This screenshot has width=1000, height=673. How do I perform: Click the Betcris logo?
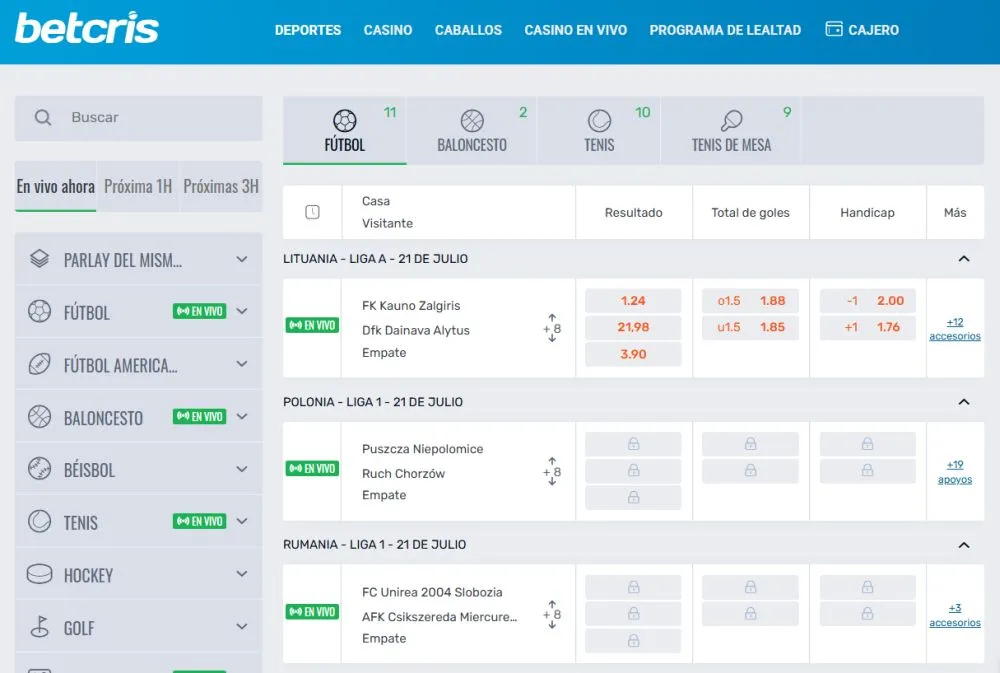(x=87, y=29)
